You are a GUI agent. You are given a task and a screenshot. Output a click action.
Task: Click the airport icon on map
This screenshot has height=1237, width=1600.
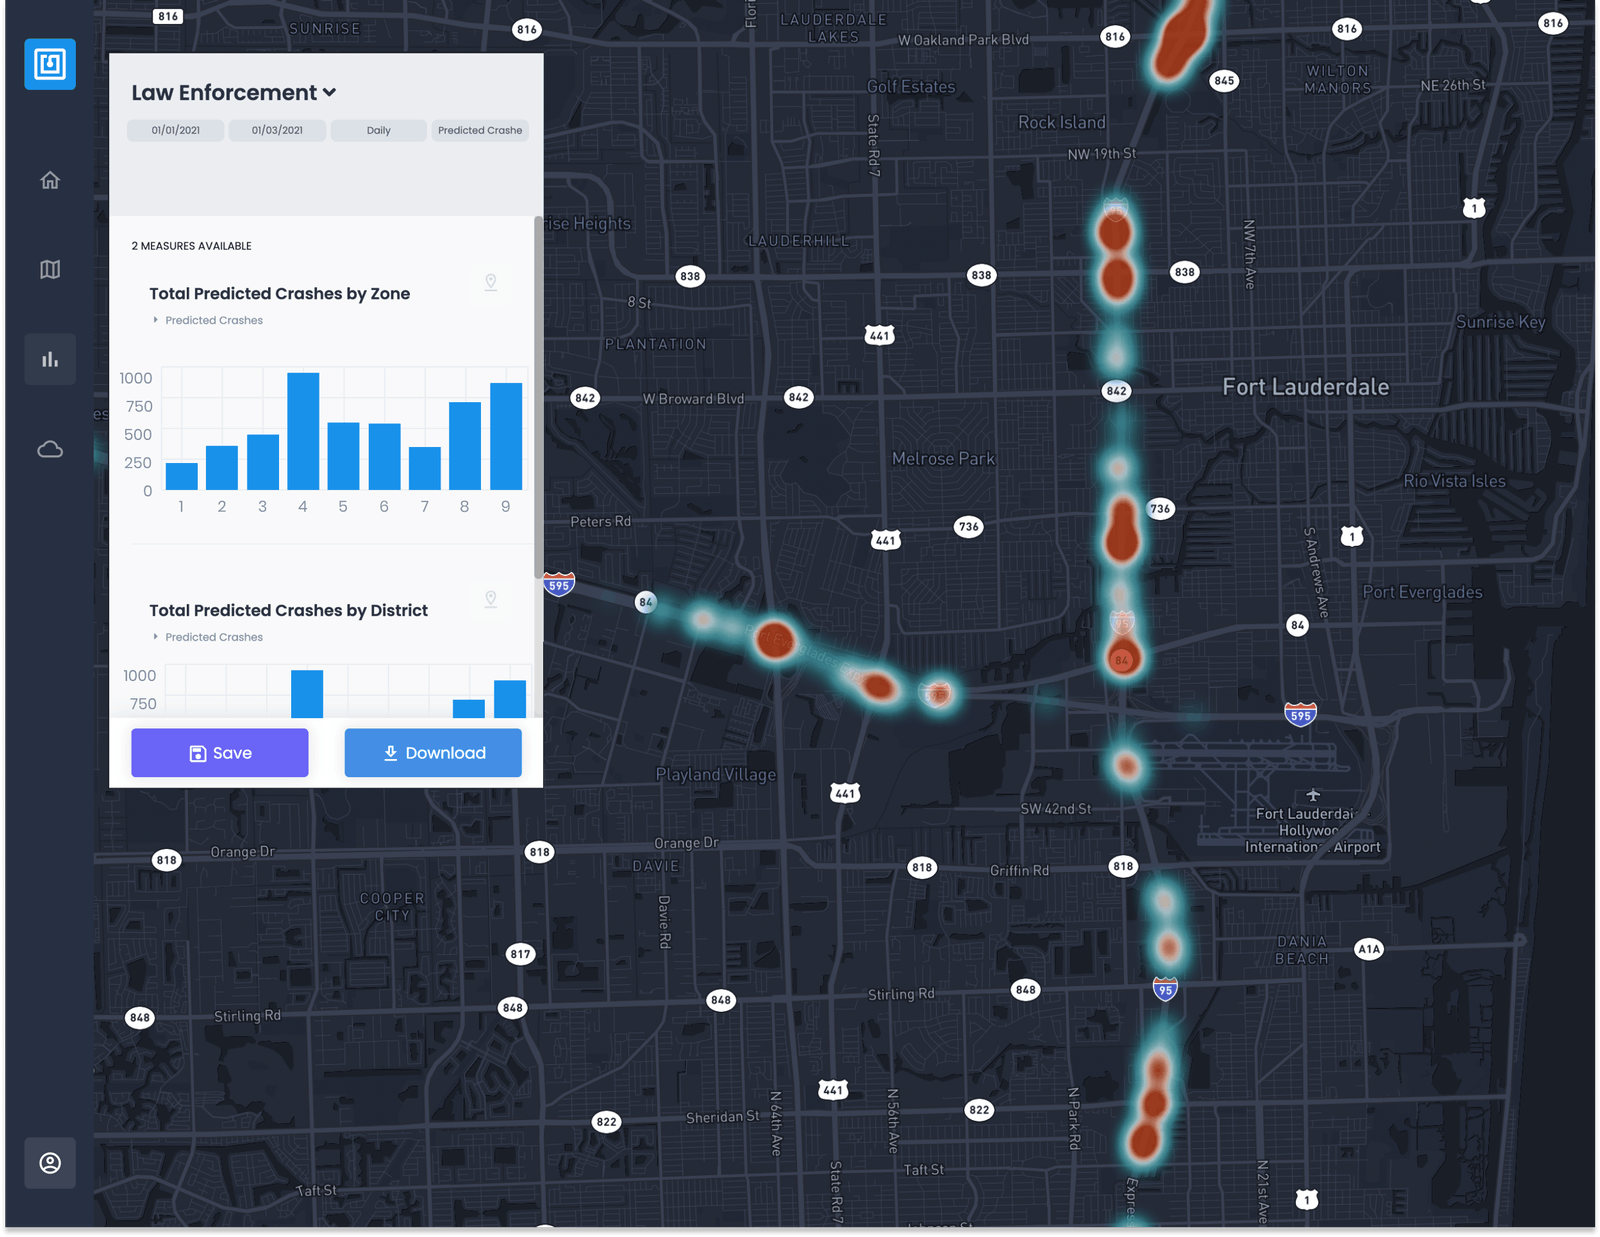click(1313, 795)
